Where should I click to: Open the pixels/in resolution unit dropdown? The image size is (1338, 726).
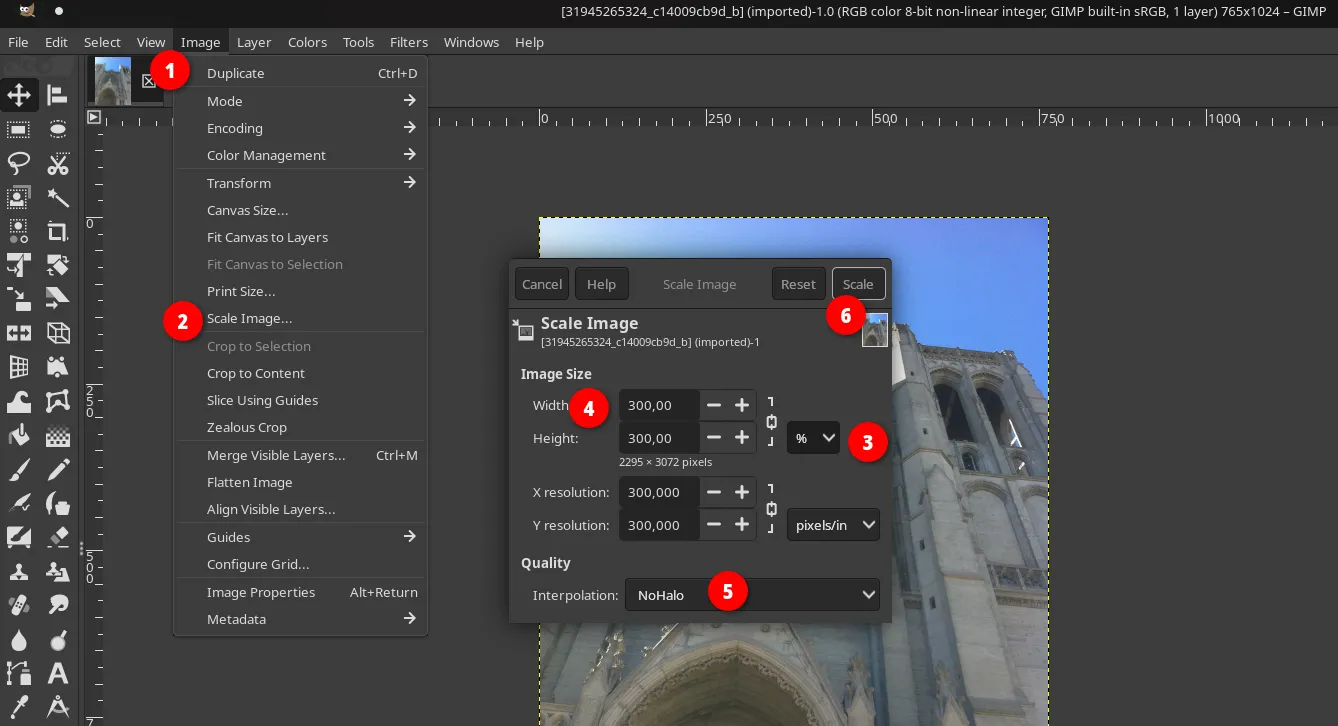pyautogui.click(x=833, y=525)
